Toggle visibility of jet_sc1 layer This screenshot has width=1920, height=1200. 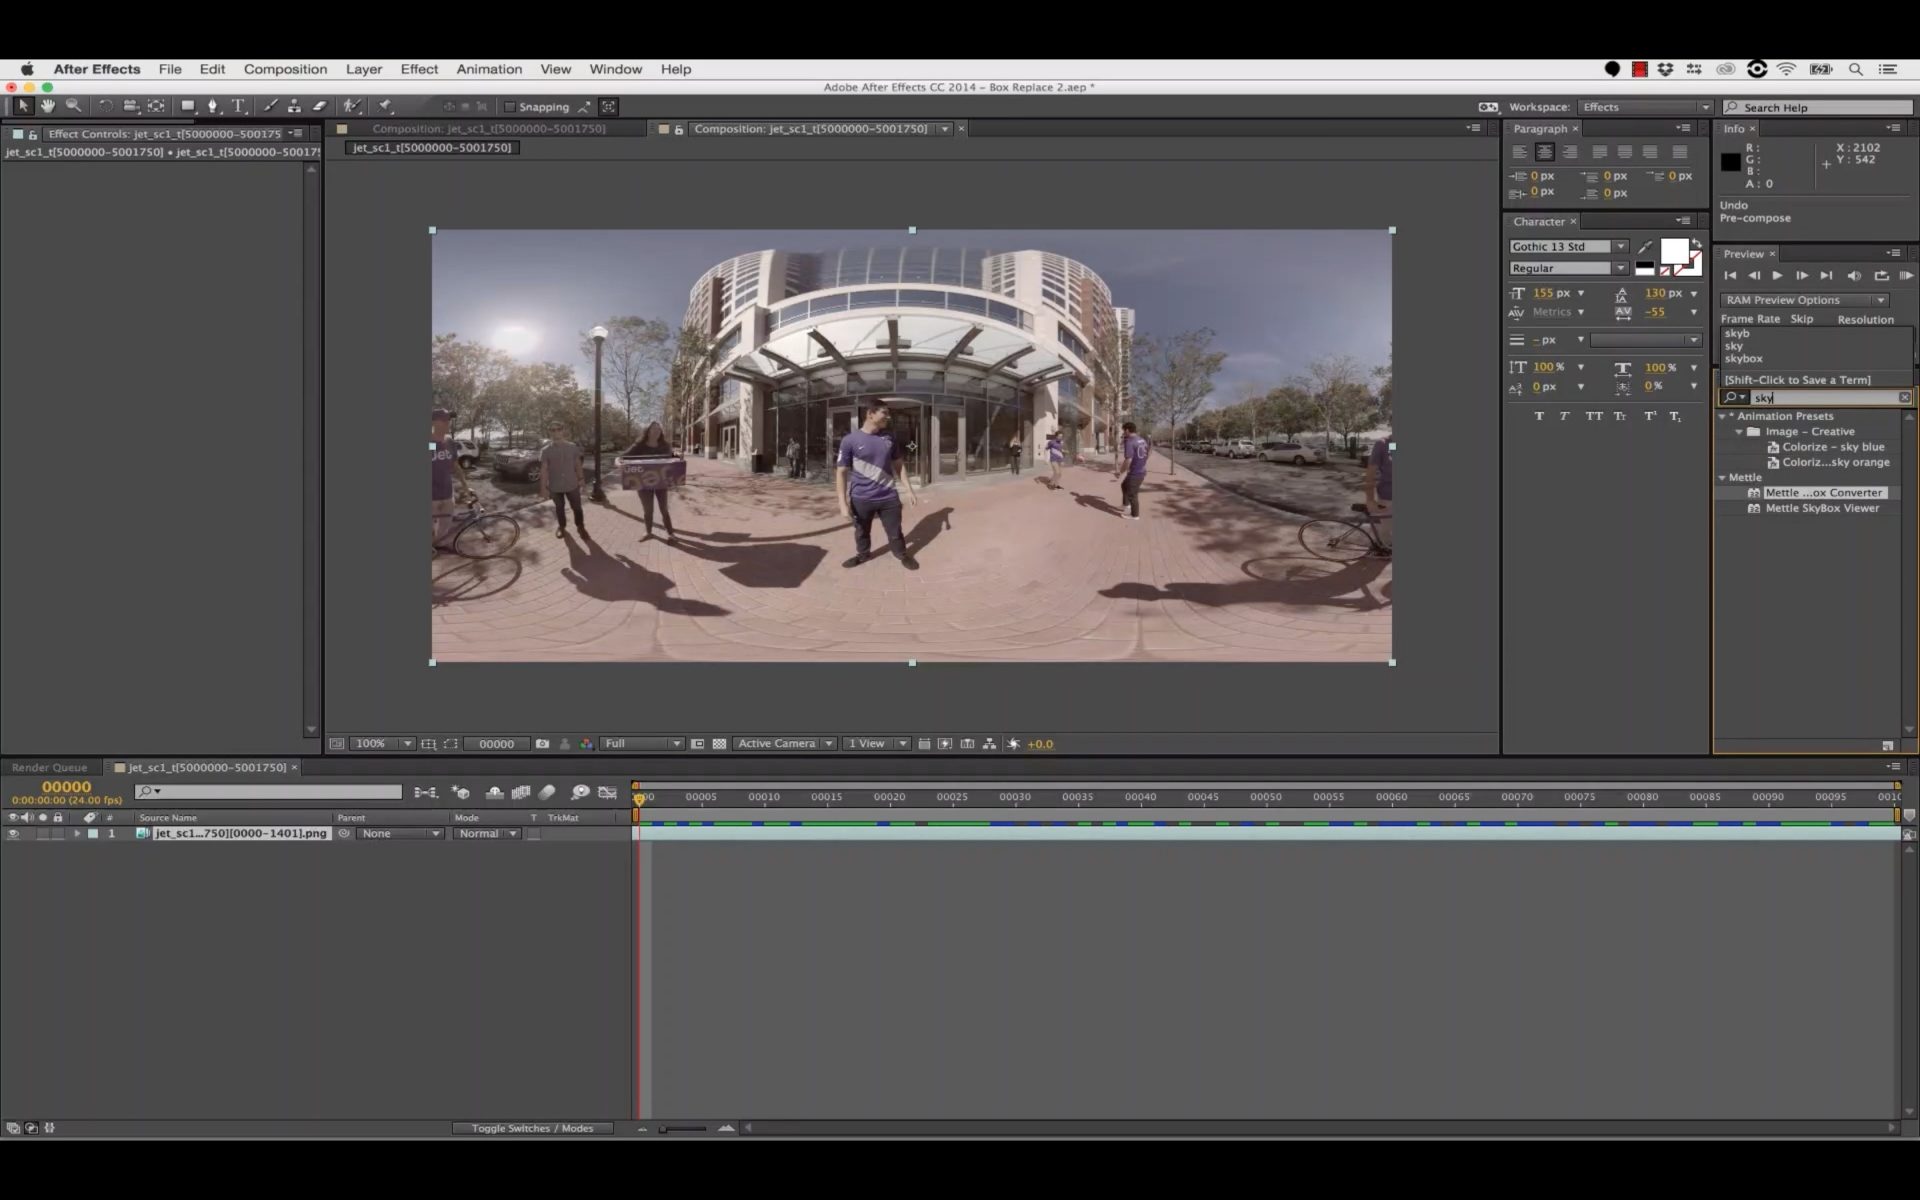click(x=12, y=834)
